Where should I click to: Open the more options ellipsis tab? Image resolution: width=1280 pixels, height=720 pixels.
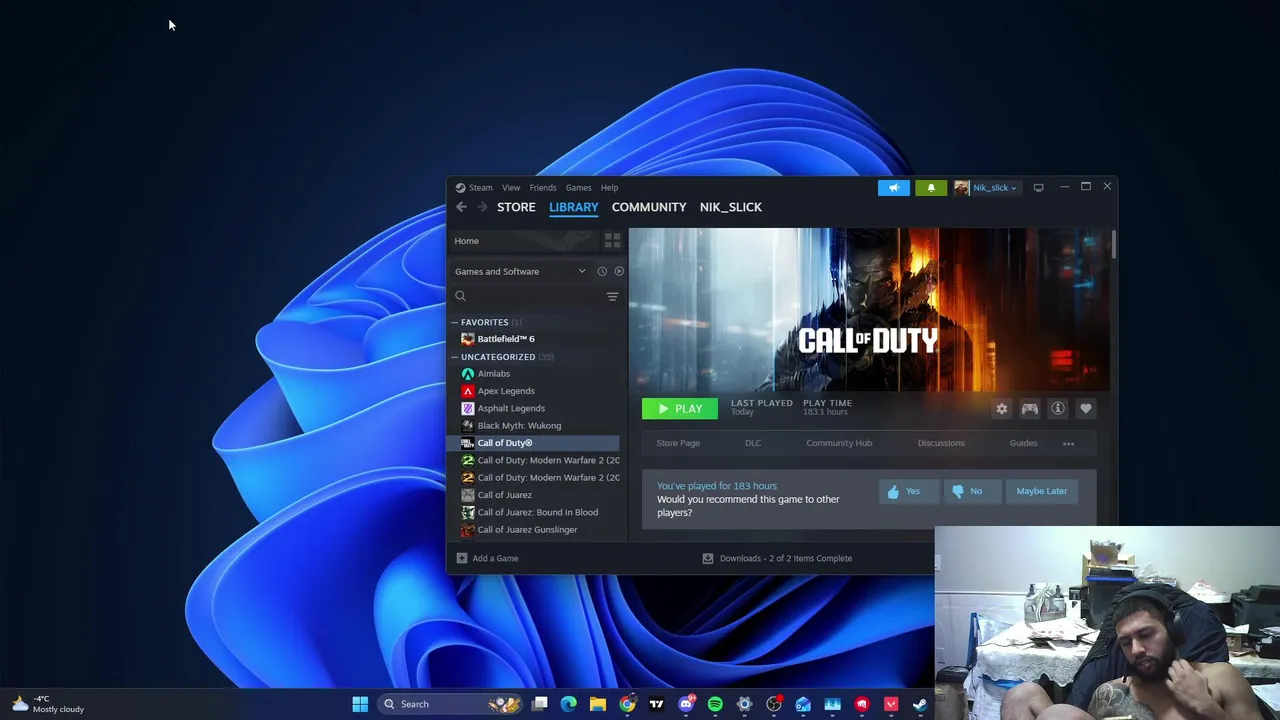[1068, 443]
